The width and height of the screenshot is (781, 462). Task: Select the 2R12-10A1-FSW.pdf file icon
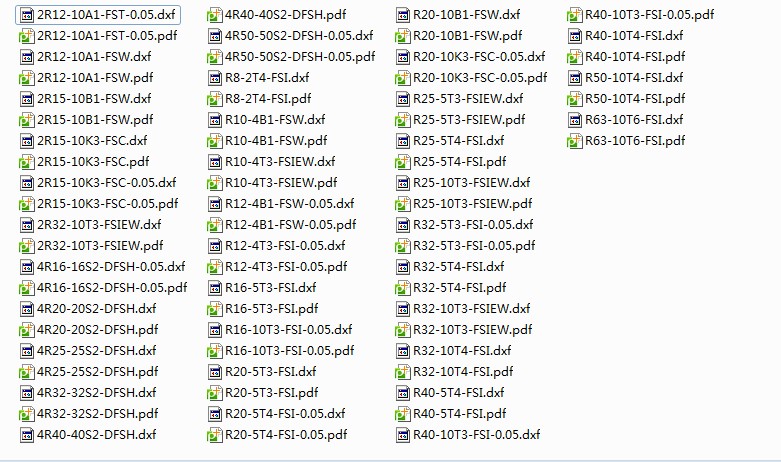coord(26,78)
